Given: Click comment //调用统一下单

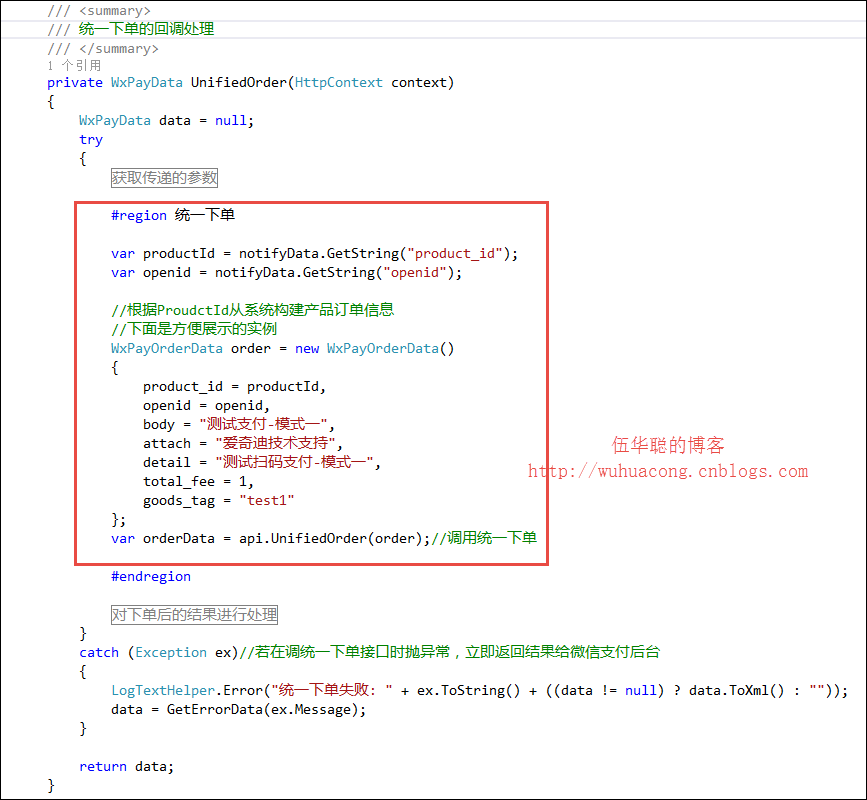Looking at the screenshot, I should (484, 538).
